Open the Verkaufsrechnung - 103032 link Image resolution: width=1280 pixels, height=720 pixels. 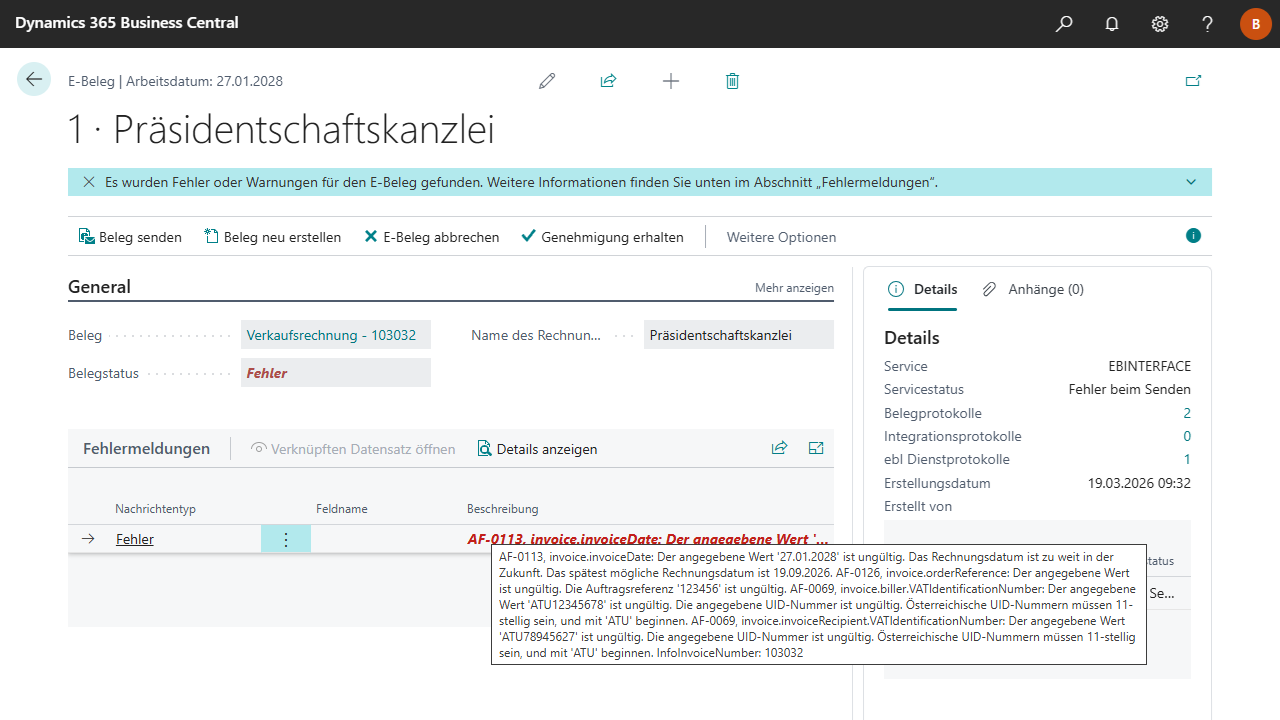click(331, 335)
